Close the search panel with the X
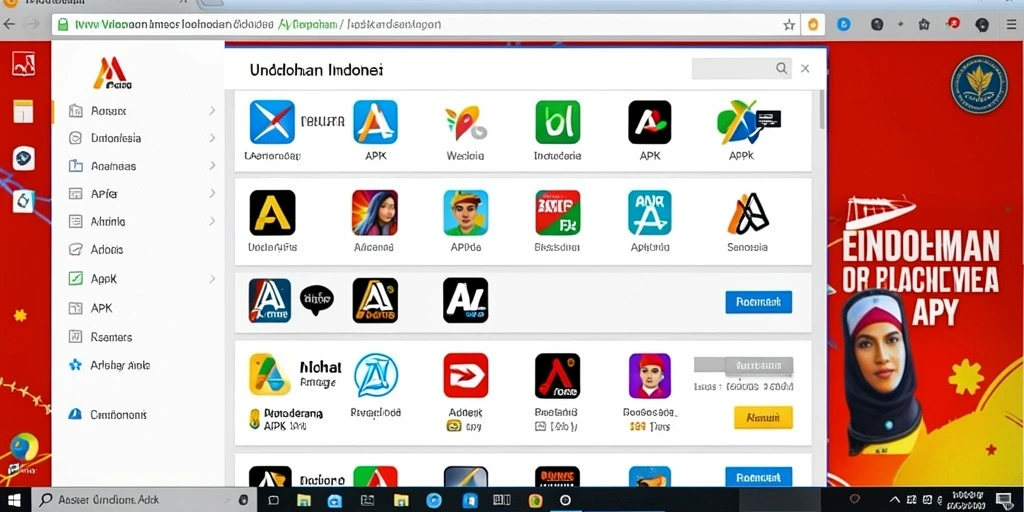 [805, 68]
